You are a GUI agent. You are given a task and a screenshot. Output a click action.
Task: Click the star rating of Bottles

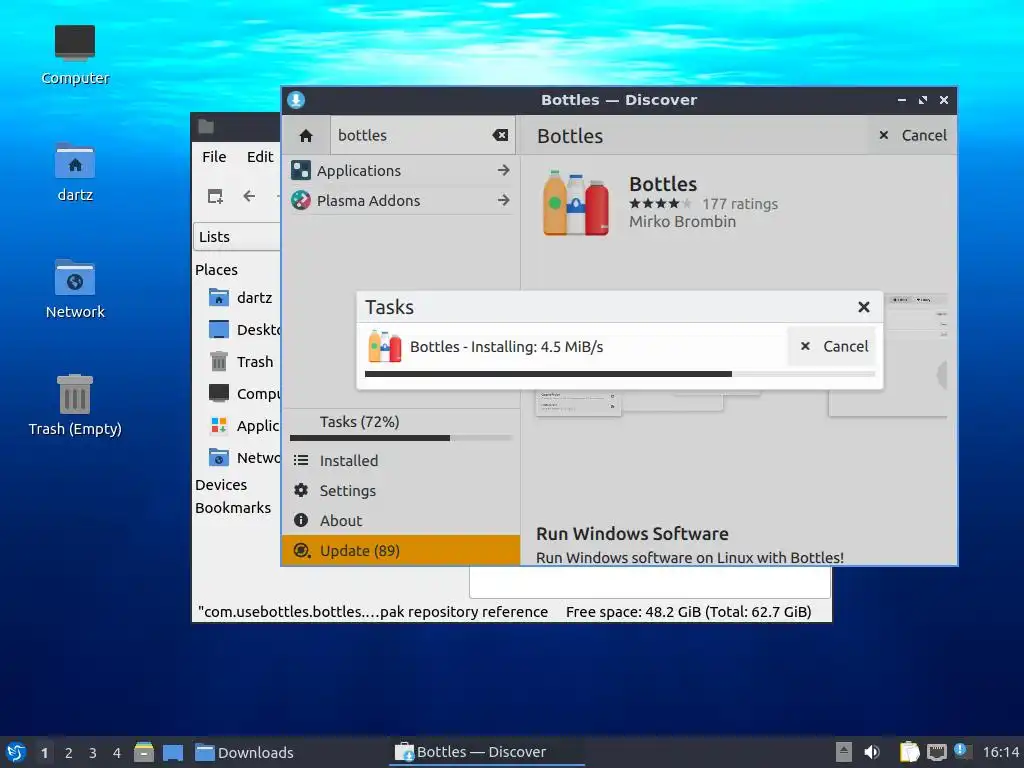[x=660, y=204]
